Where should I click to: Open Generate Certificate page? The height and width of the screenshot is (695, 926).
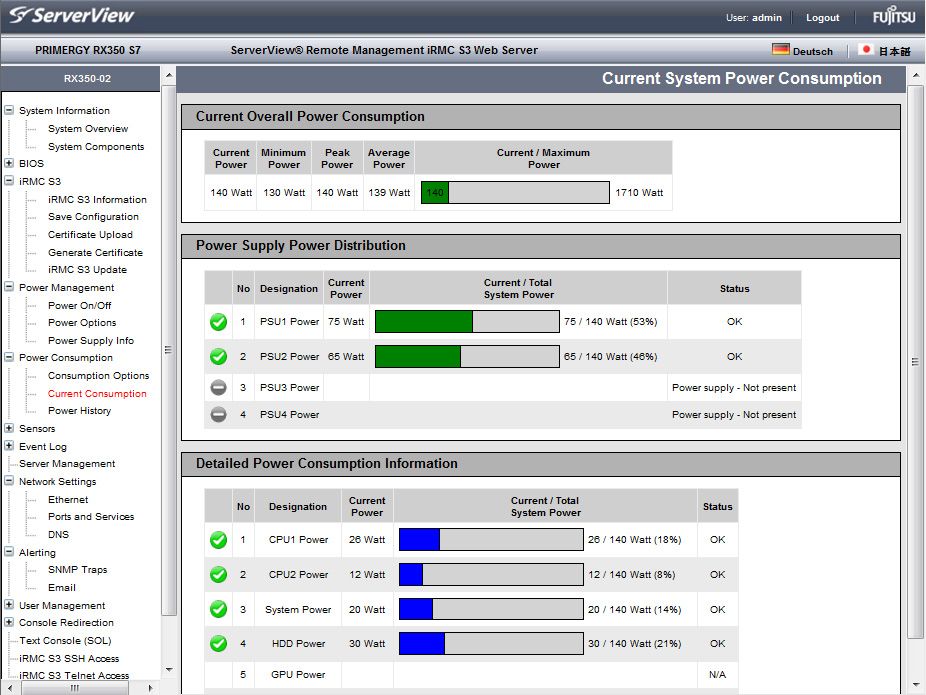(x=95, y=252)
